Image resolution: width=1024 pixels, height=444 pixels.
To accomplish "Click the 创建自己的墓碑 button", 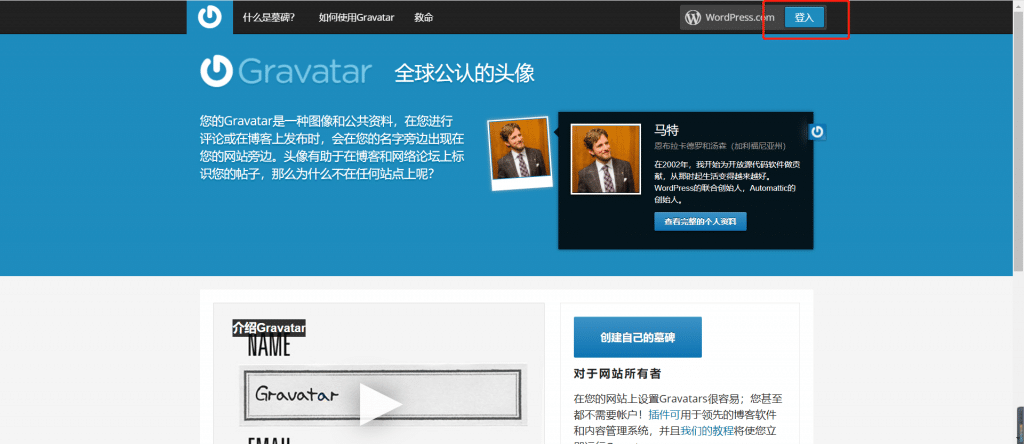I will (x=637, y=338).
